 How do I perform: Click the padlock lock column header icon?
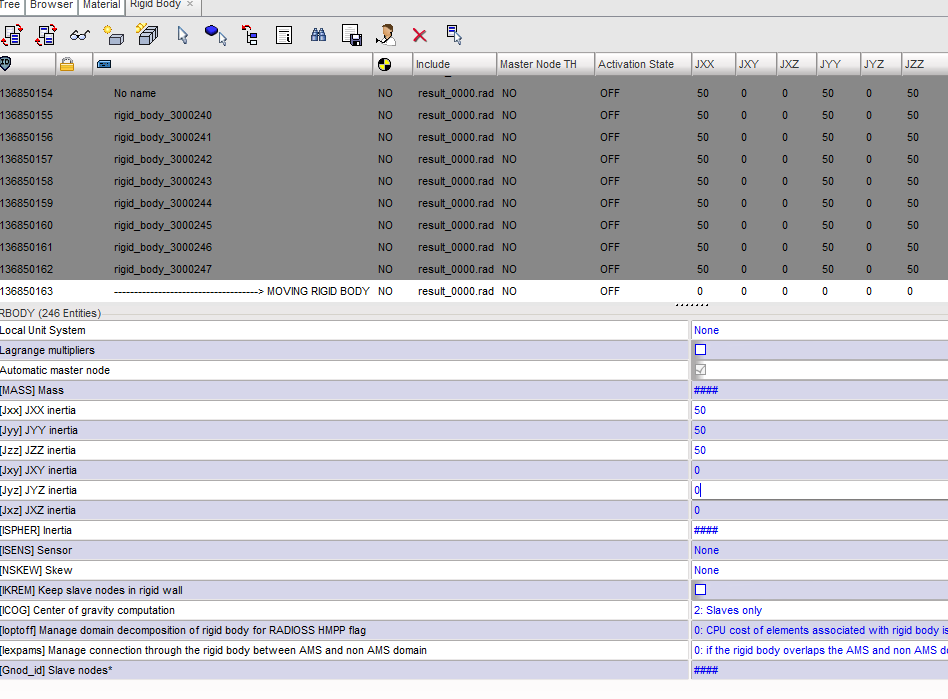click(x=67, y=64)
